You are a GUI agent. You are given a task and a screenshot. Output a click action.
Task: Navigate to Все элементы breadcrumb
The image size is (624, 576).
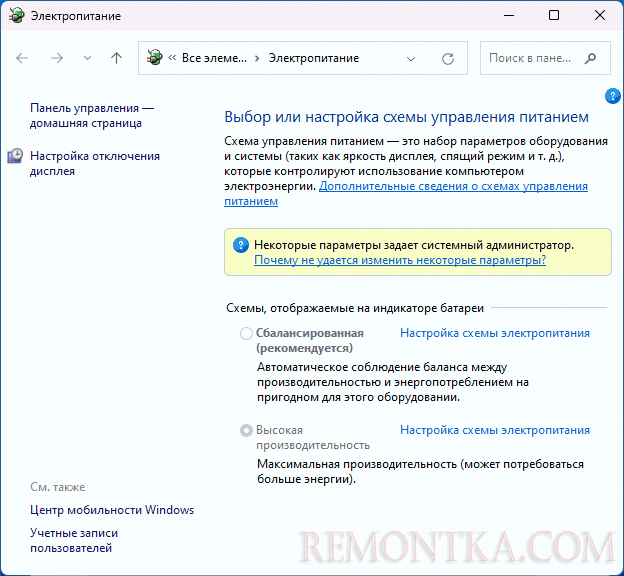214,59
